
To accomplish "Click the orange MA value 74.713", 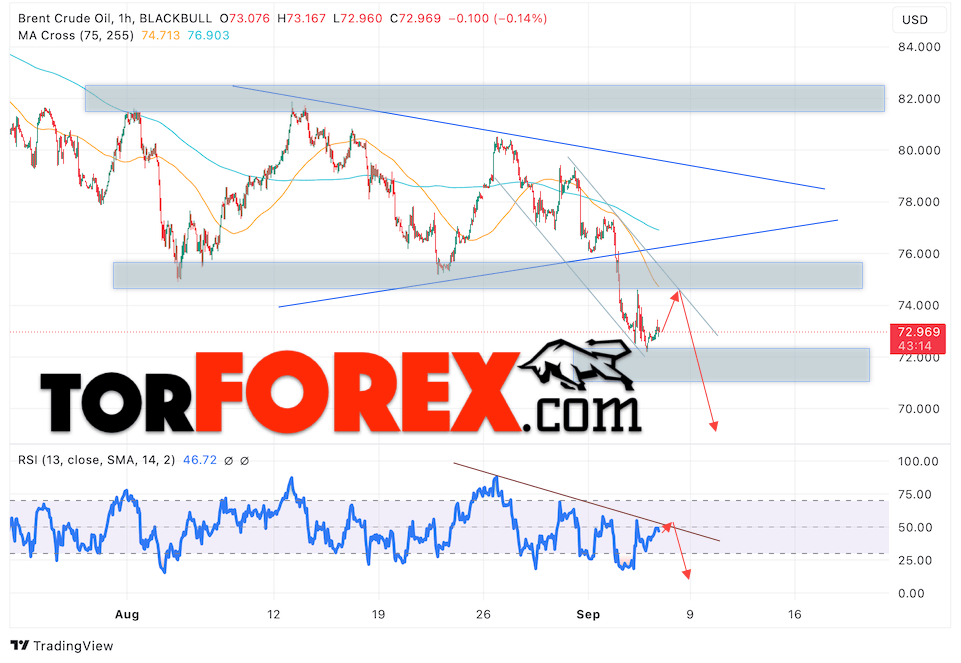I will pos(161,36).
